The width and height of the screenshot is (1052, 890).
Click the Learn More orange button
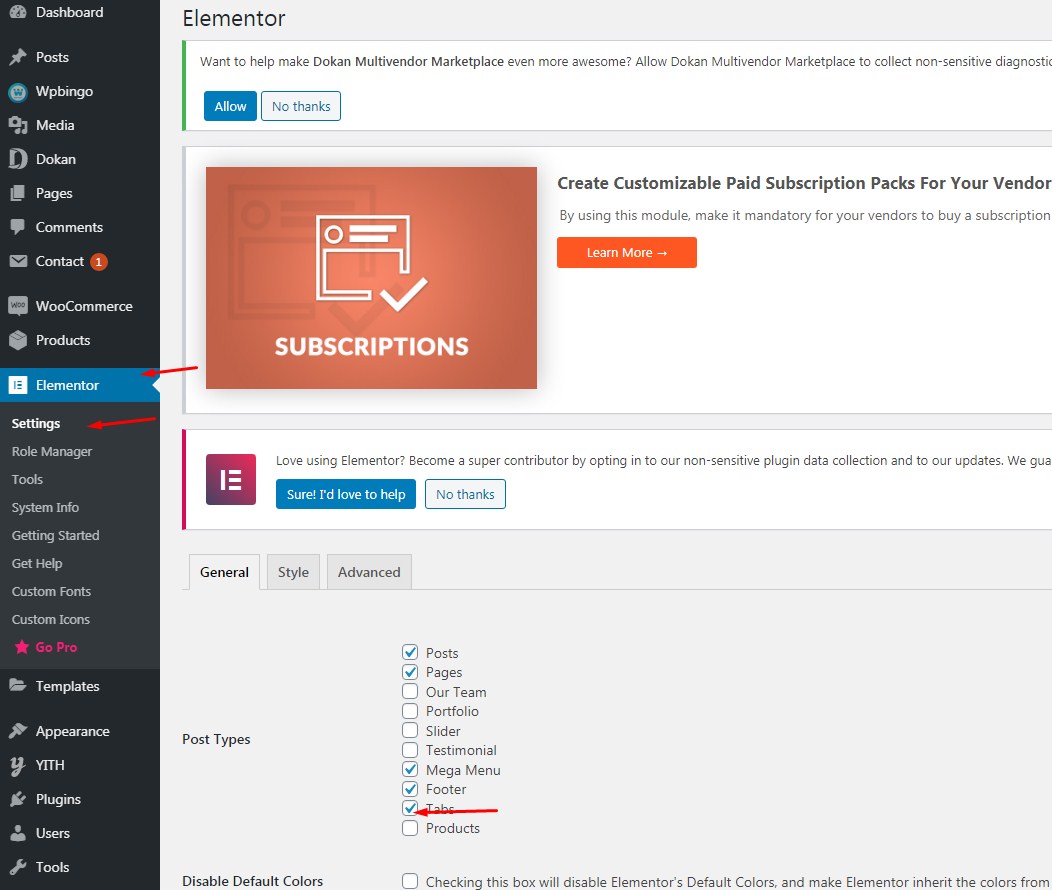[x=627, y=252]
